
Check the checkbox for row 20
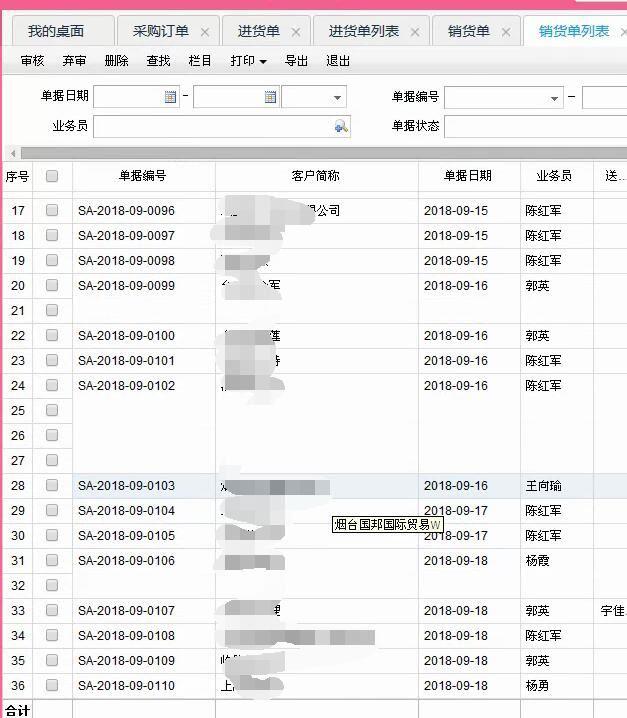tap(52, 285)
